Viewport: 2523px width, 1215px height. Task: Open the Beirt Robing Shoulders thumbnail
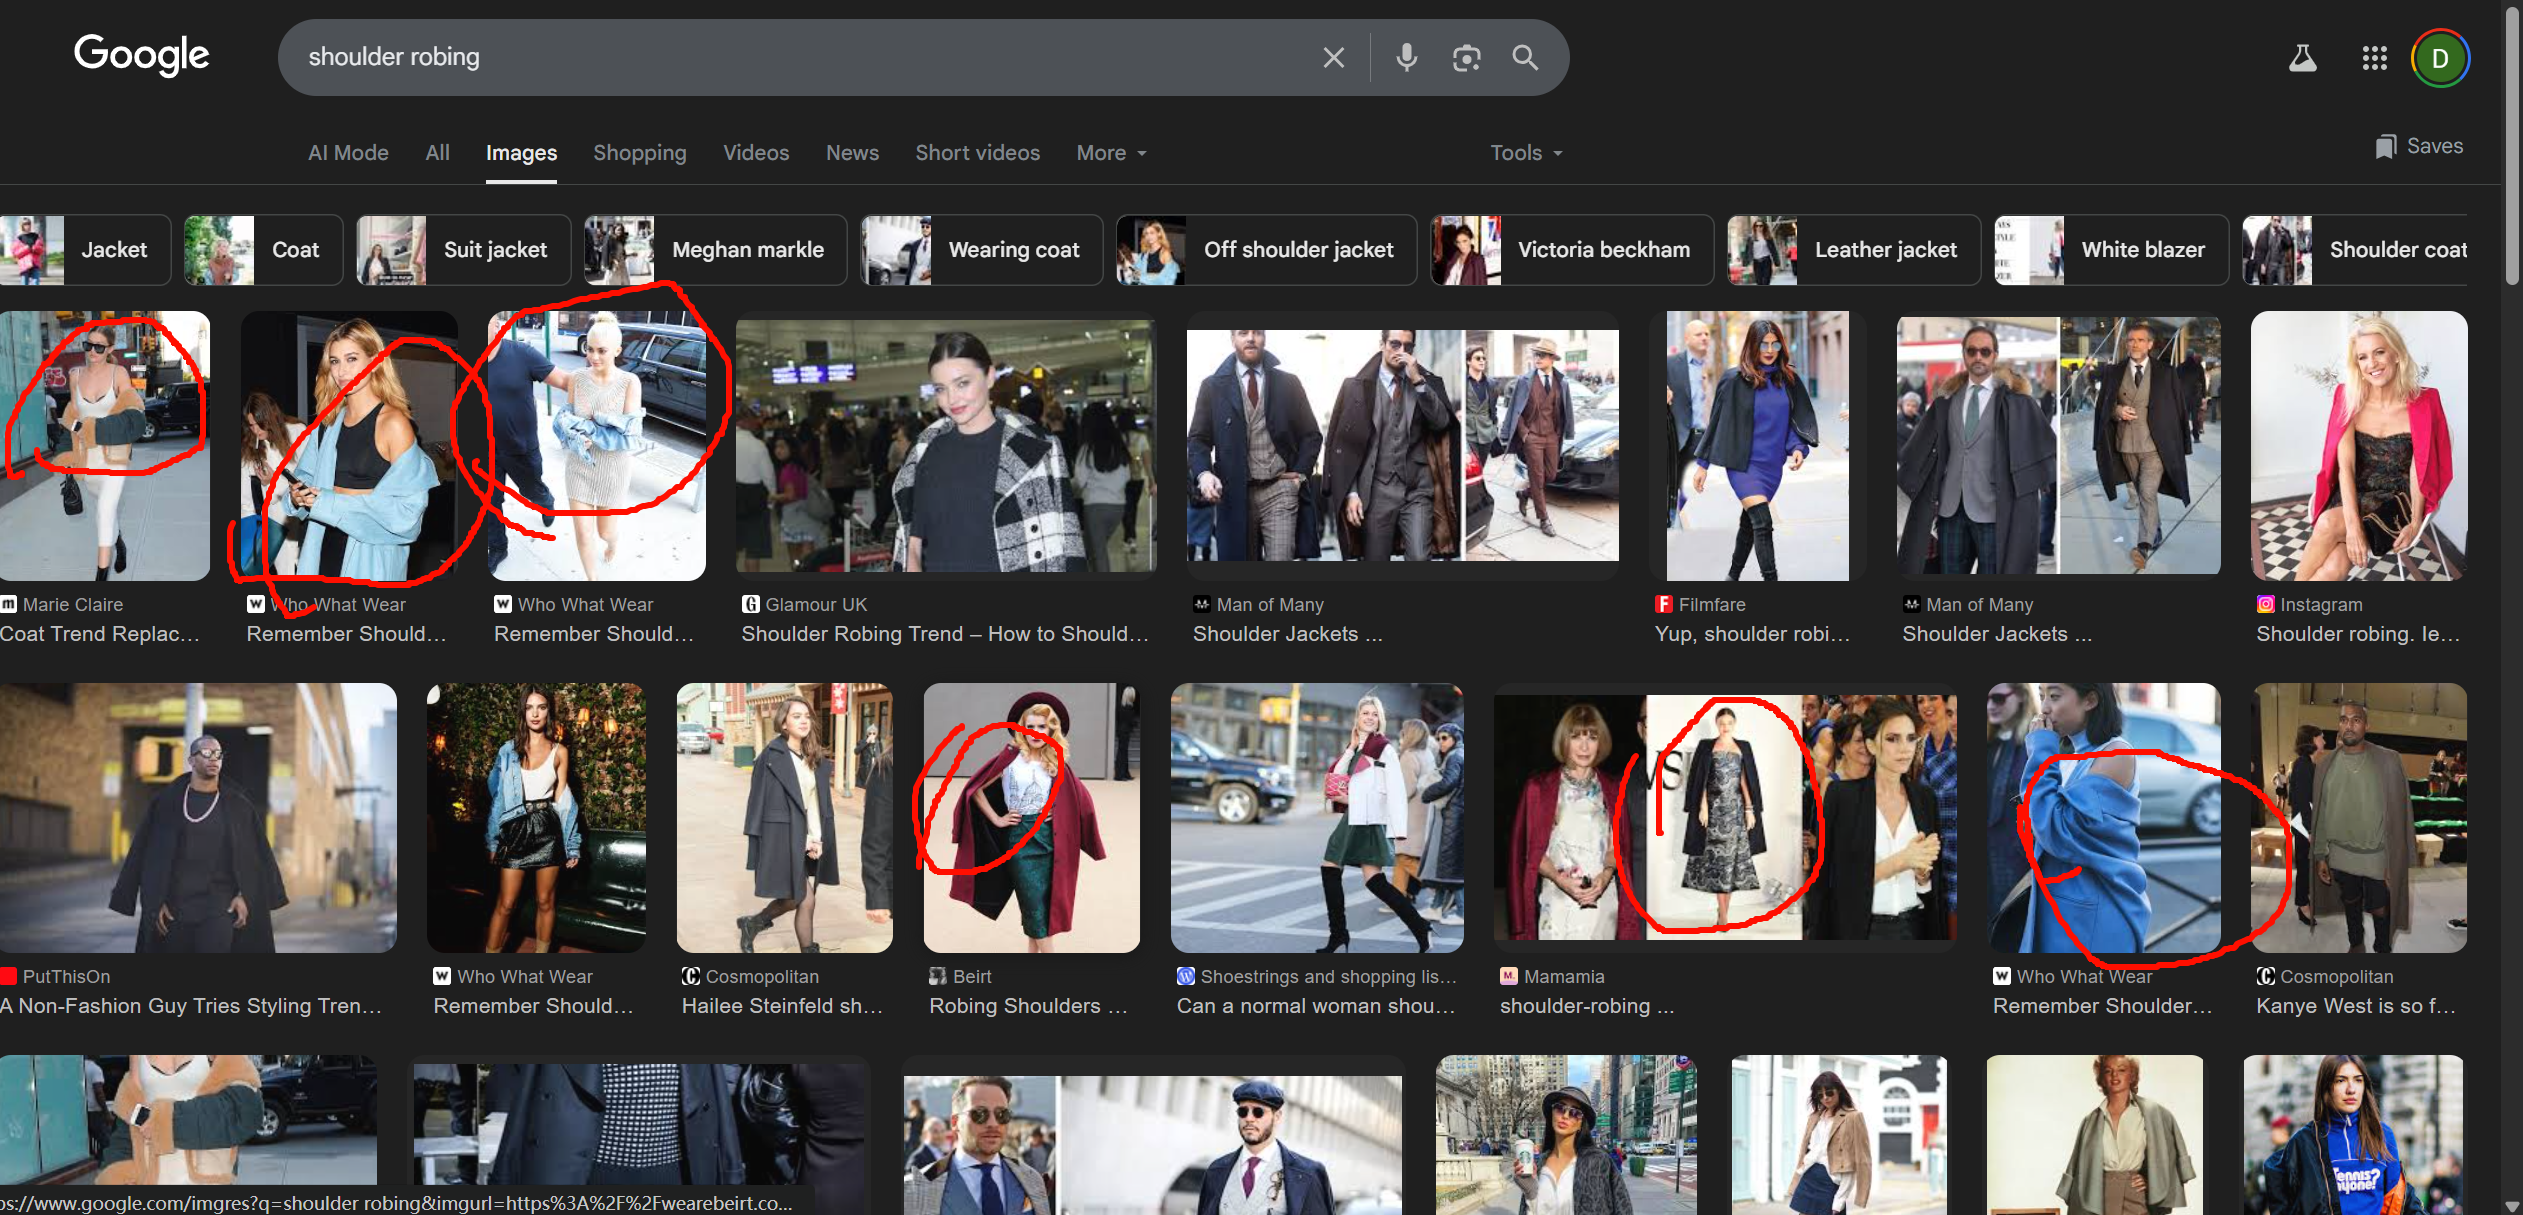1031,817
